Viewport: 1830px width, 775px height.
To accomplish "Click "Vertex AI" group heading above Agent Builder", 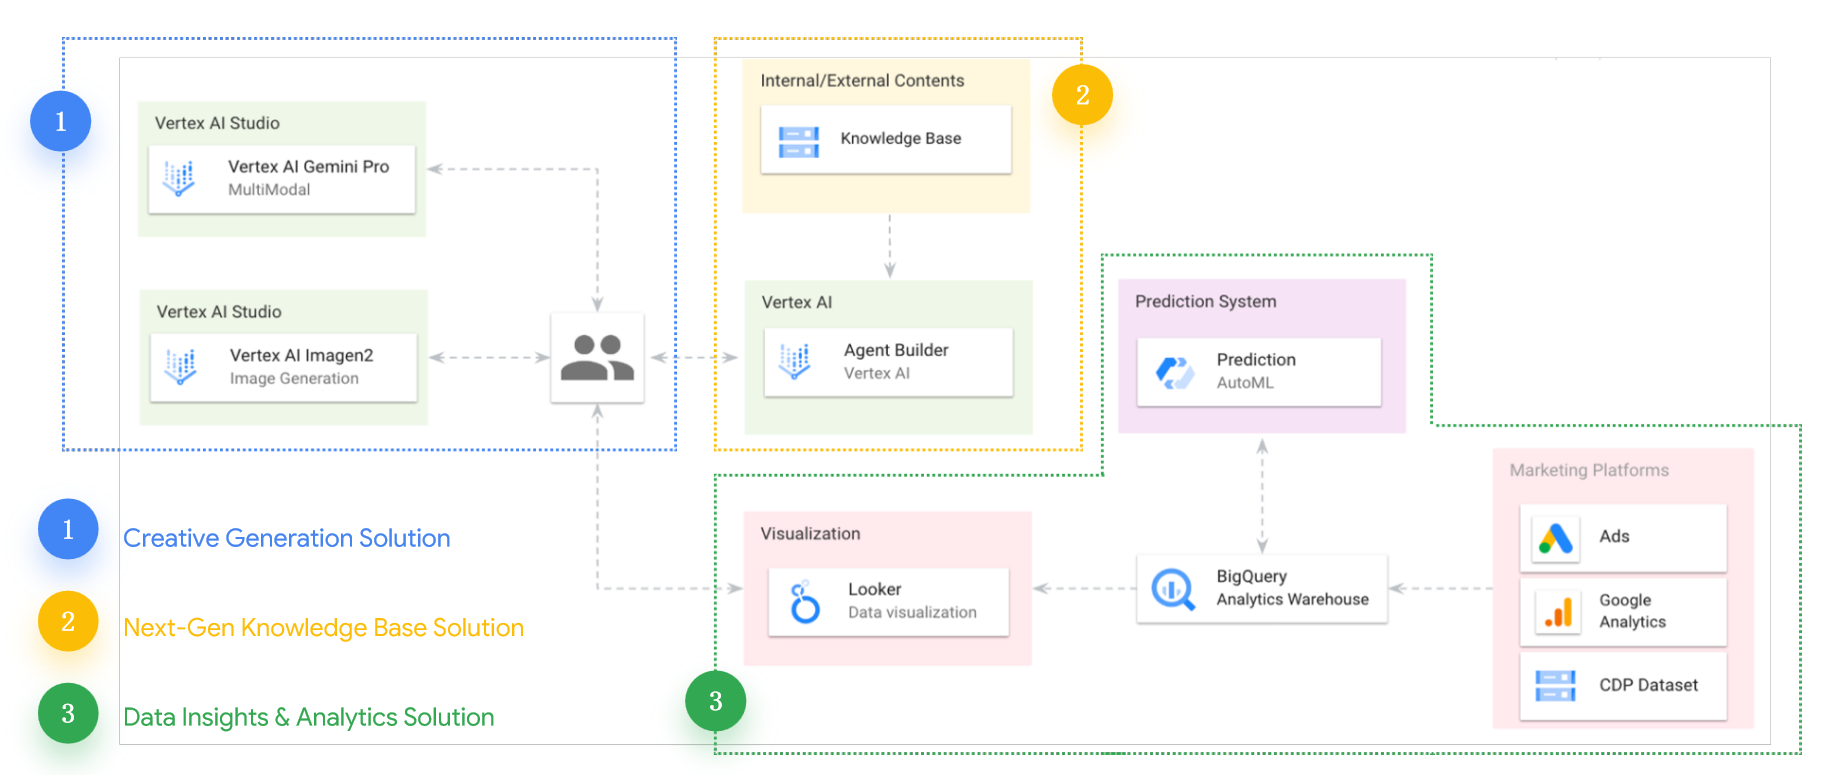I will (x=797, y=303).
